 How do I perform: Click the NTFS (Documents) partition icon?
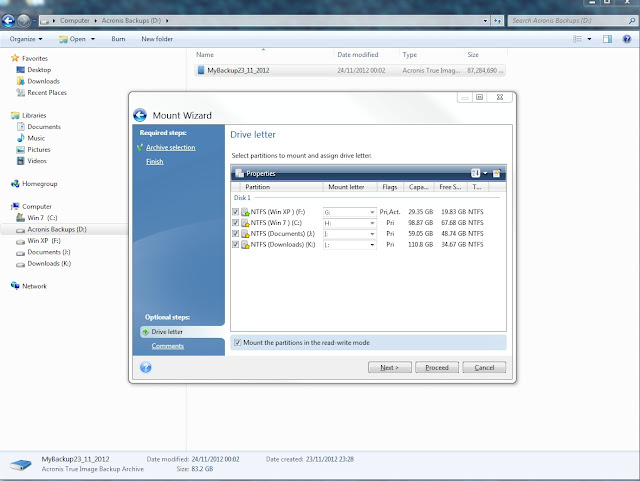tap(245, 234)
